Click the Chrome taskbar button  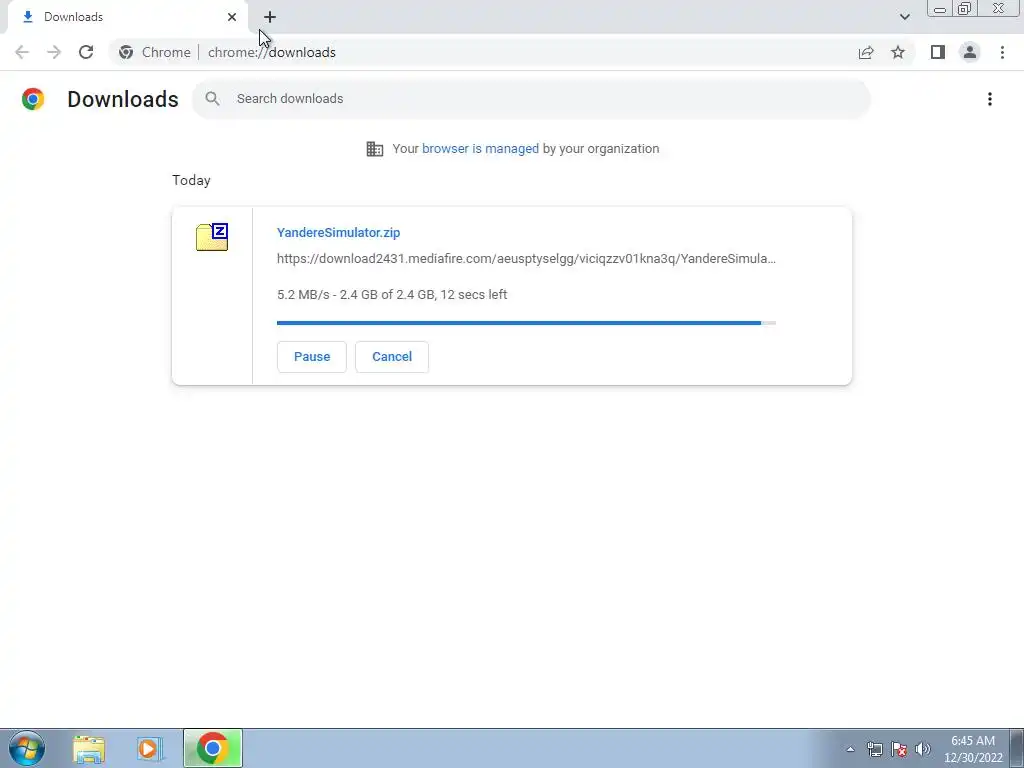pos(213,748)
